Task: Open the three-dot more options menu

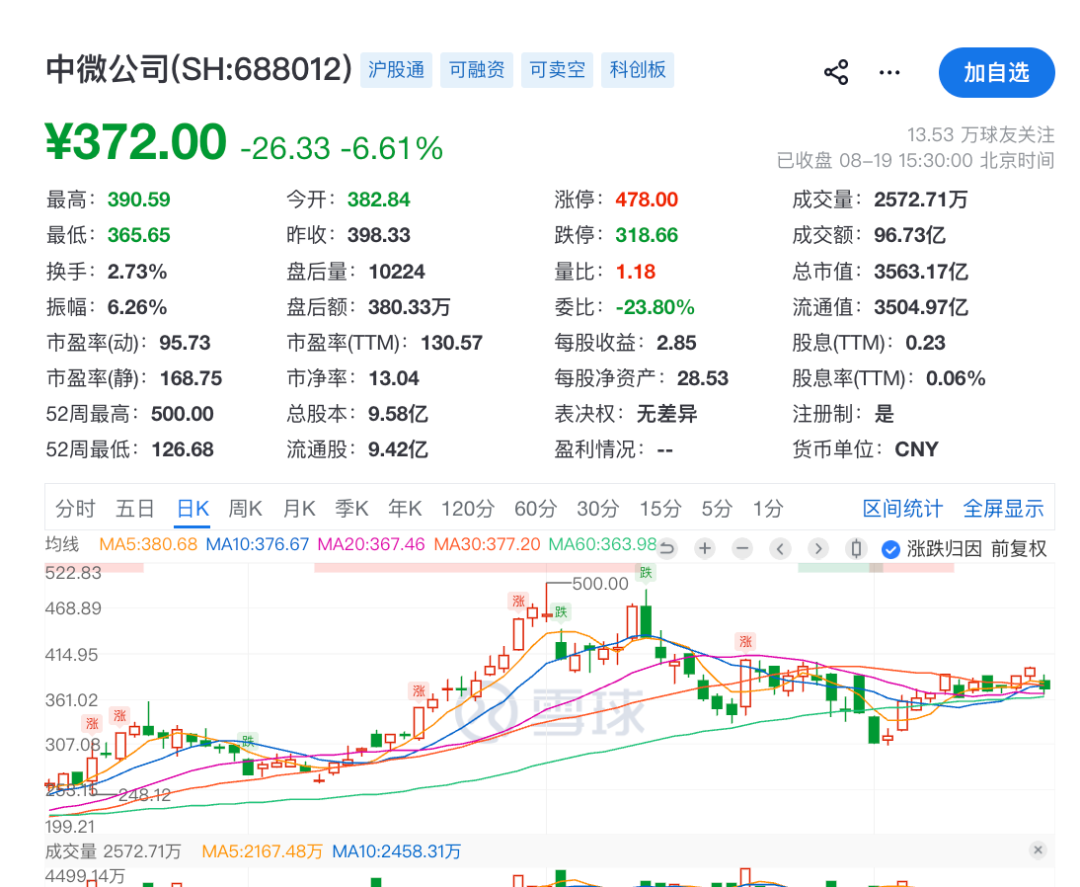Action: point(889,72)
